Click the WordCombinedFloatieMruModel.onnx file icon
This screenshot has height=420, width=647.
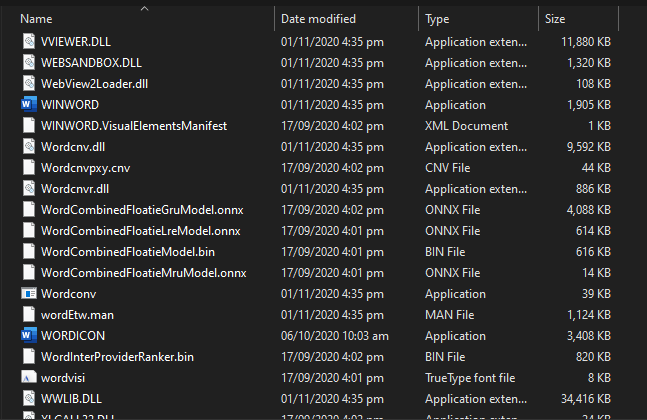click(29, 273)
